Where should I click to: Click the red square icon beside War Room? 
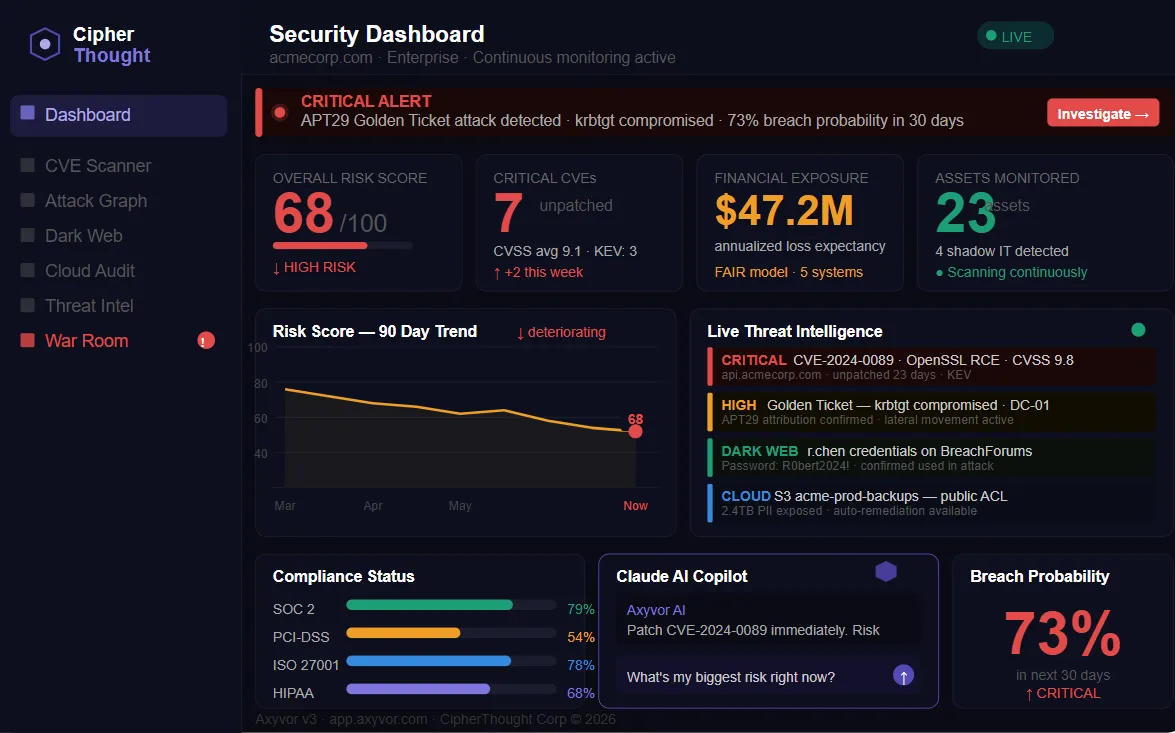point(28,340)
